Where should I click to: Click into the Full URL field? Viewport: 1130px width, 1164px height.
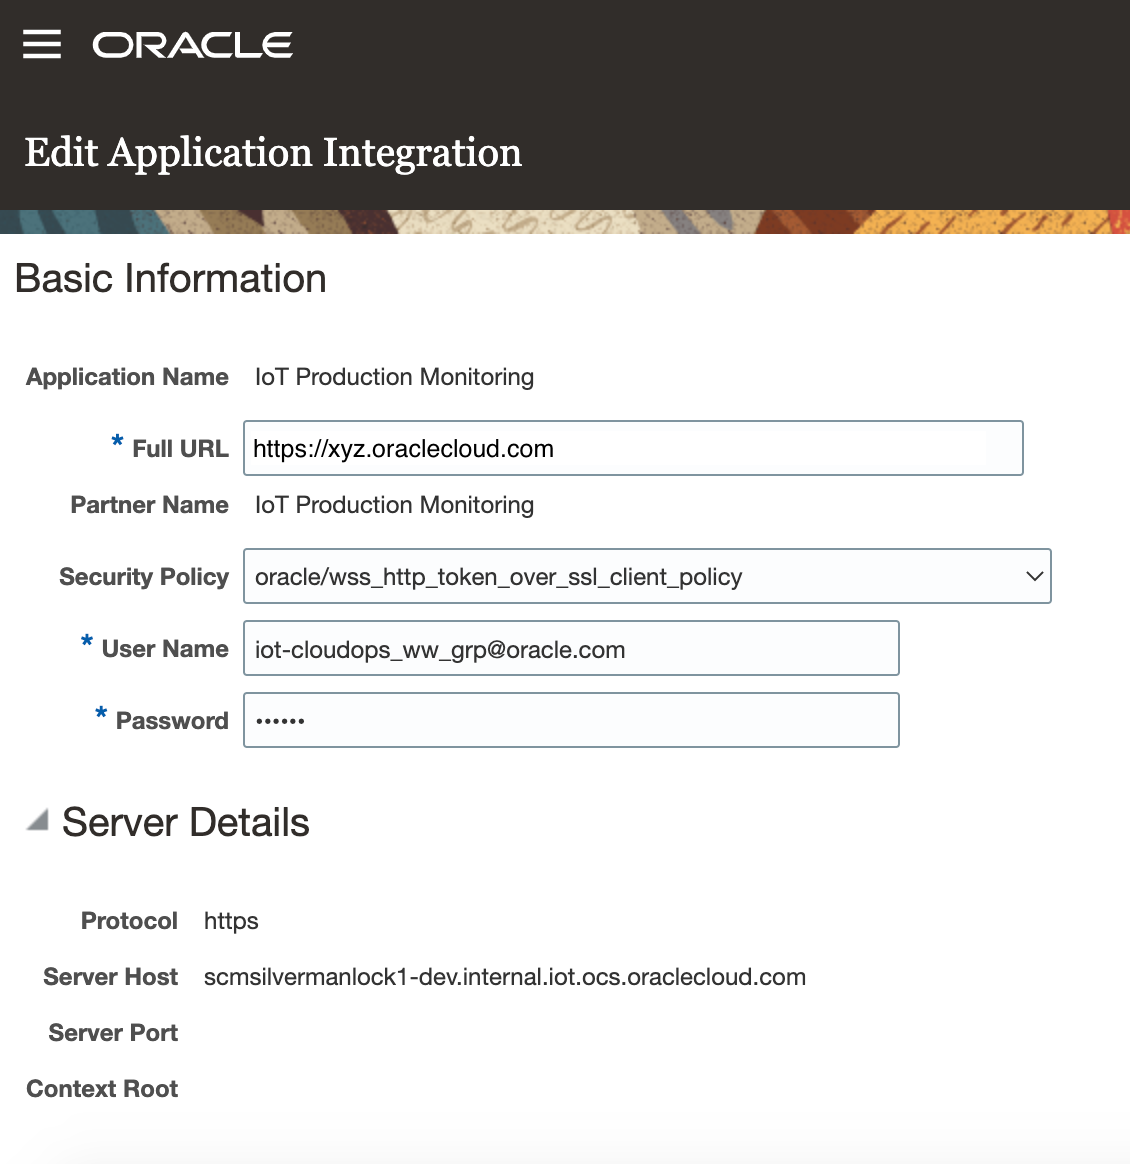pos(632,448)
